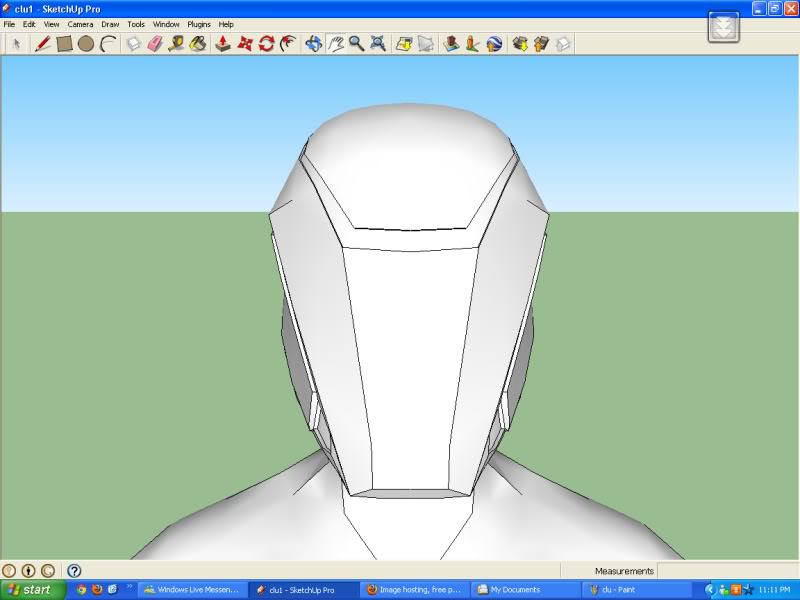This screenshot has width=800, height=600.
Task: Select the arrow Select tool
Action: point(16,44)
